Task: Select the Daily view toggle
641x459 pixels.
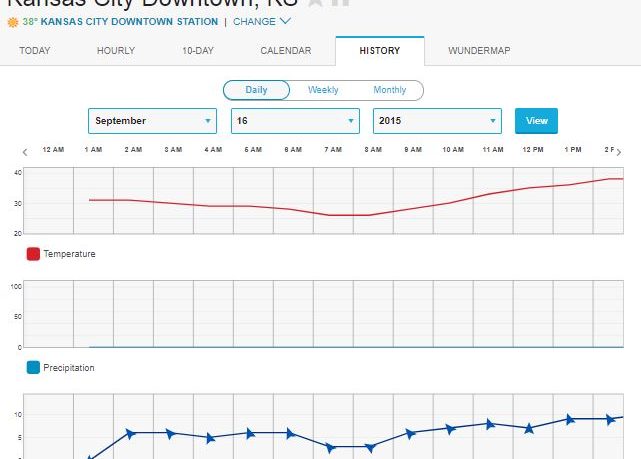Action: (256, 90)
